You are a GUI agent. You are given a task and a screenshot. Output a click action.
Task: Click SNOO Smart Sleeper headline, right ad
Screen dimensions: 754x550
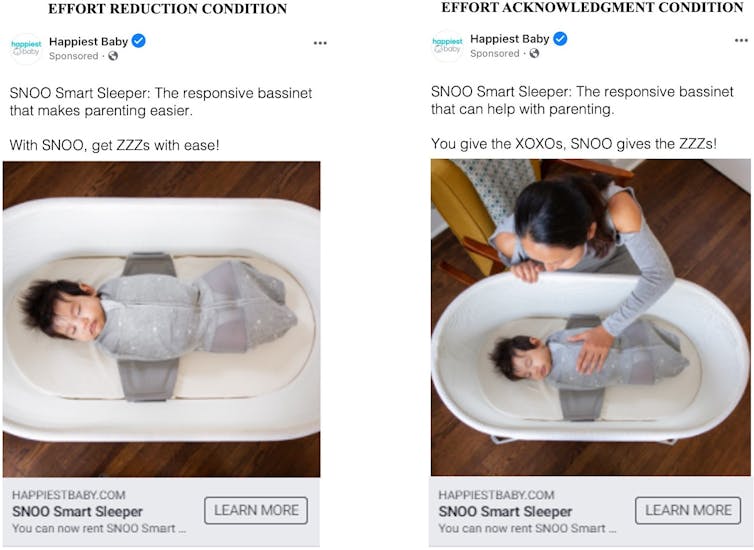505,512
